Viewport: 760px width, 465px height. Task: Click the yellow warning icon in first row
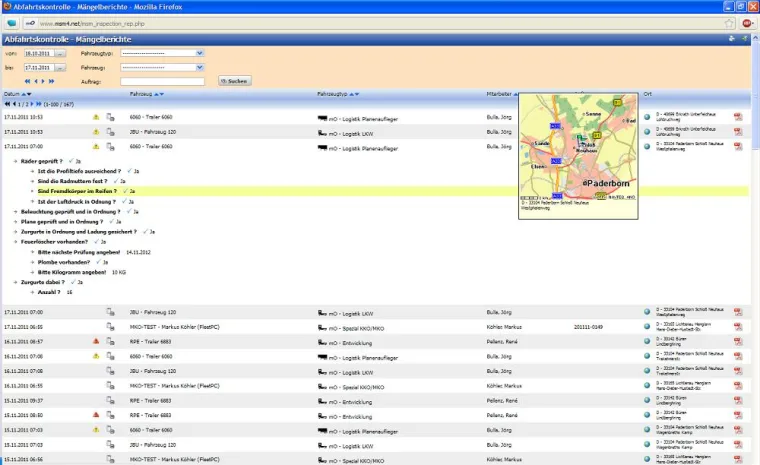tap(96, 117)
